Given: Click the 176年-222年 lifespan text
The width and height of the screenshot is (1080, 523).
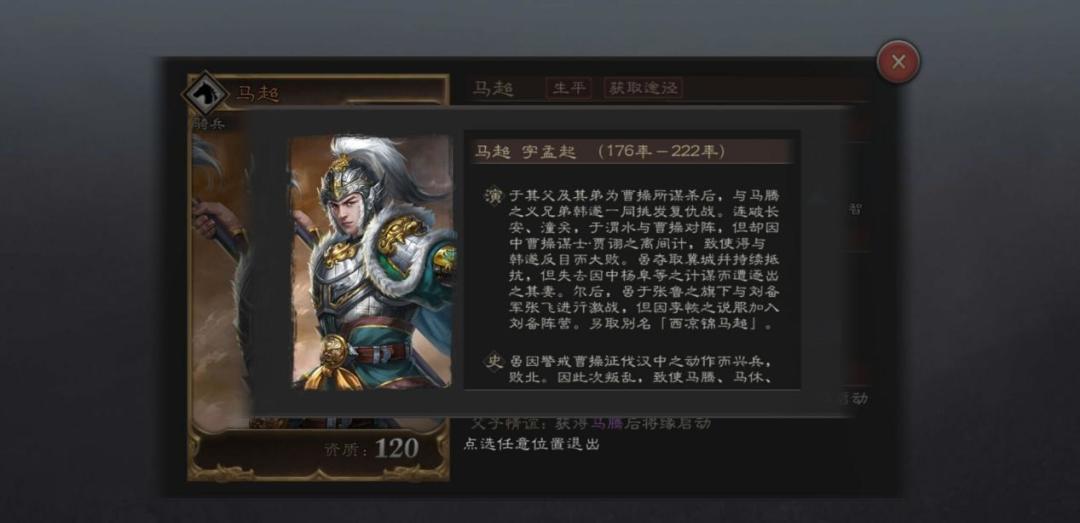Looking at the screenshot, I should click(661, 152).
